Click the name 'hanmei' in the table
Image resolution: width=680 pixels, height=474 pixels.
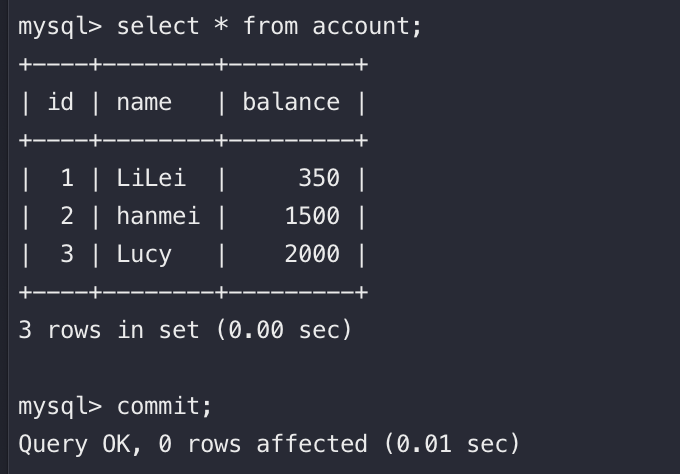pyautogui.click(x=158, y=216)
